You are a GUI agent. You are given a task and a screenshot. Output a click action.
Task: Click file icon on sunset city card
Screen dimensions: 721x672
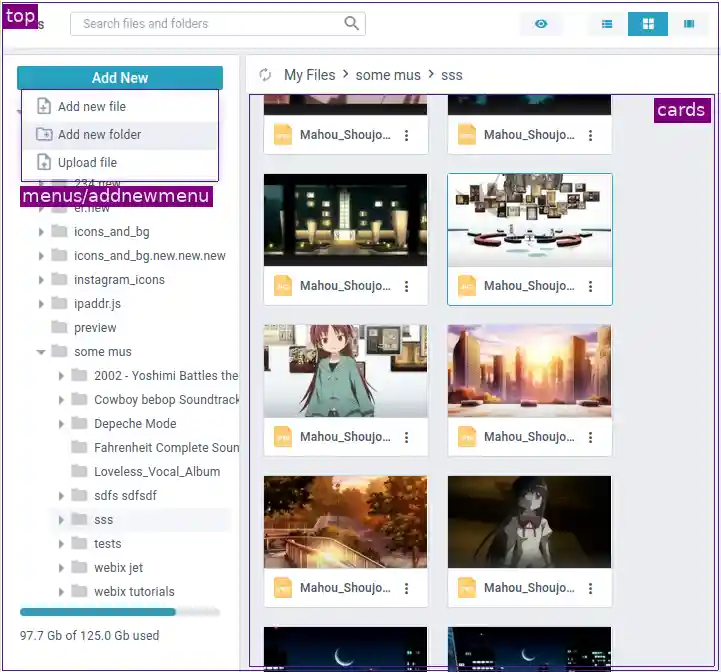pos(467,437)
